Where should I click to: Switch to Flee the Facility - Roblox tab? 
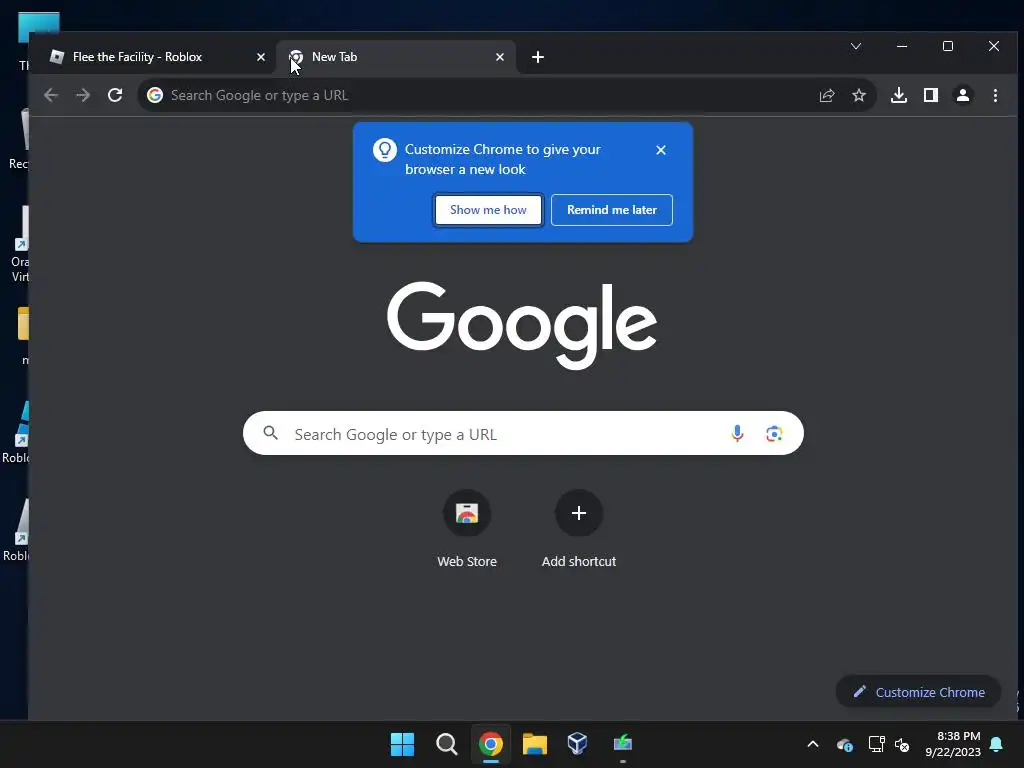pyautogui.click(x=157, y=57)
